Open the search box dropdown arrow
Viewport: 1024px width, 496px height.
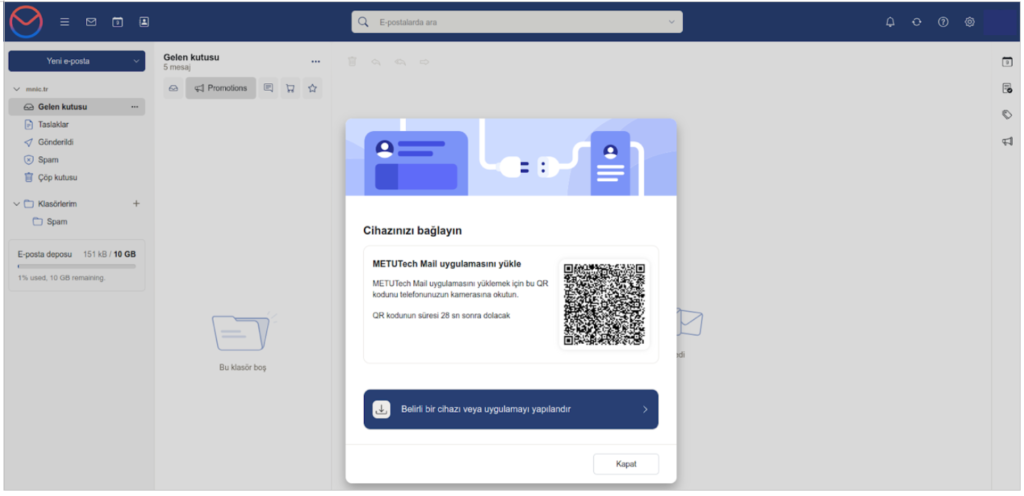(x=670, y=22)
